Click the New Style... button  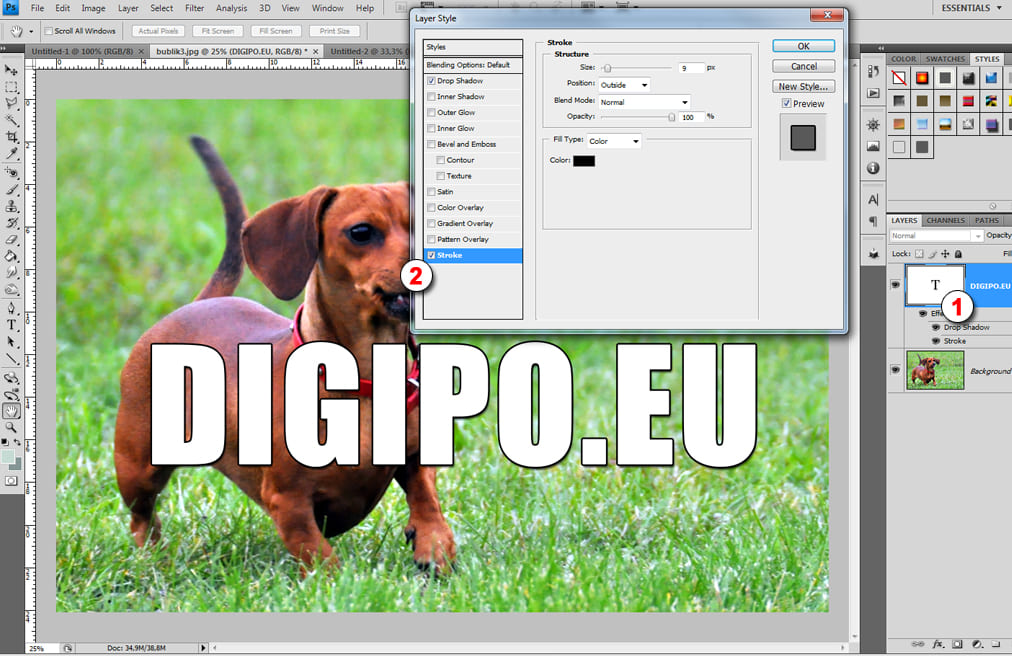point(803,87)
